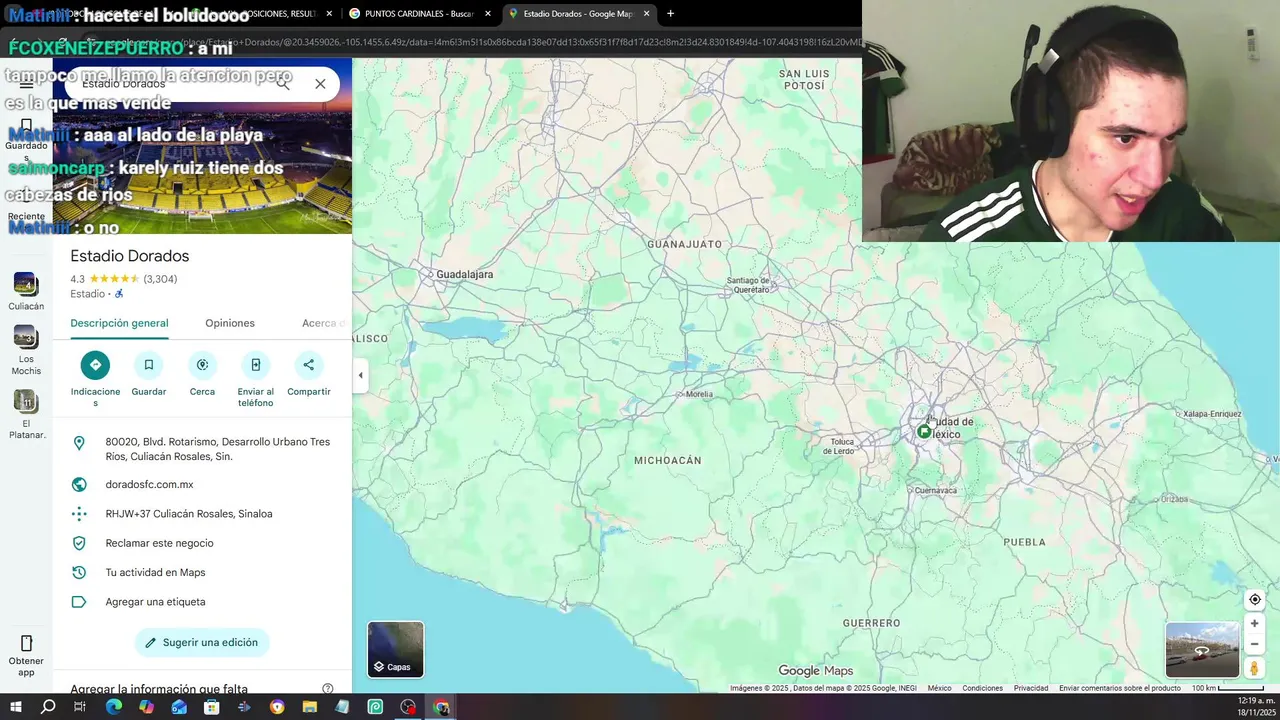Open the Street View preview thumbnail

pyautogui.click(x=1202, y=650)
